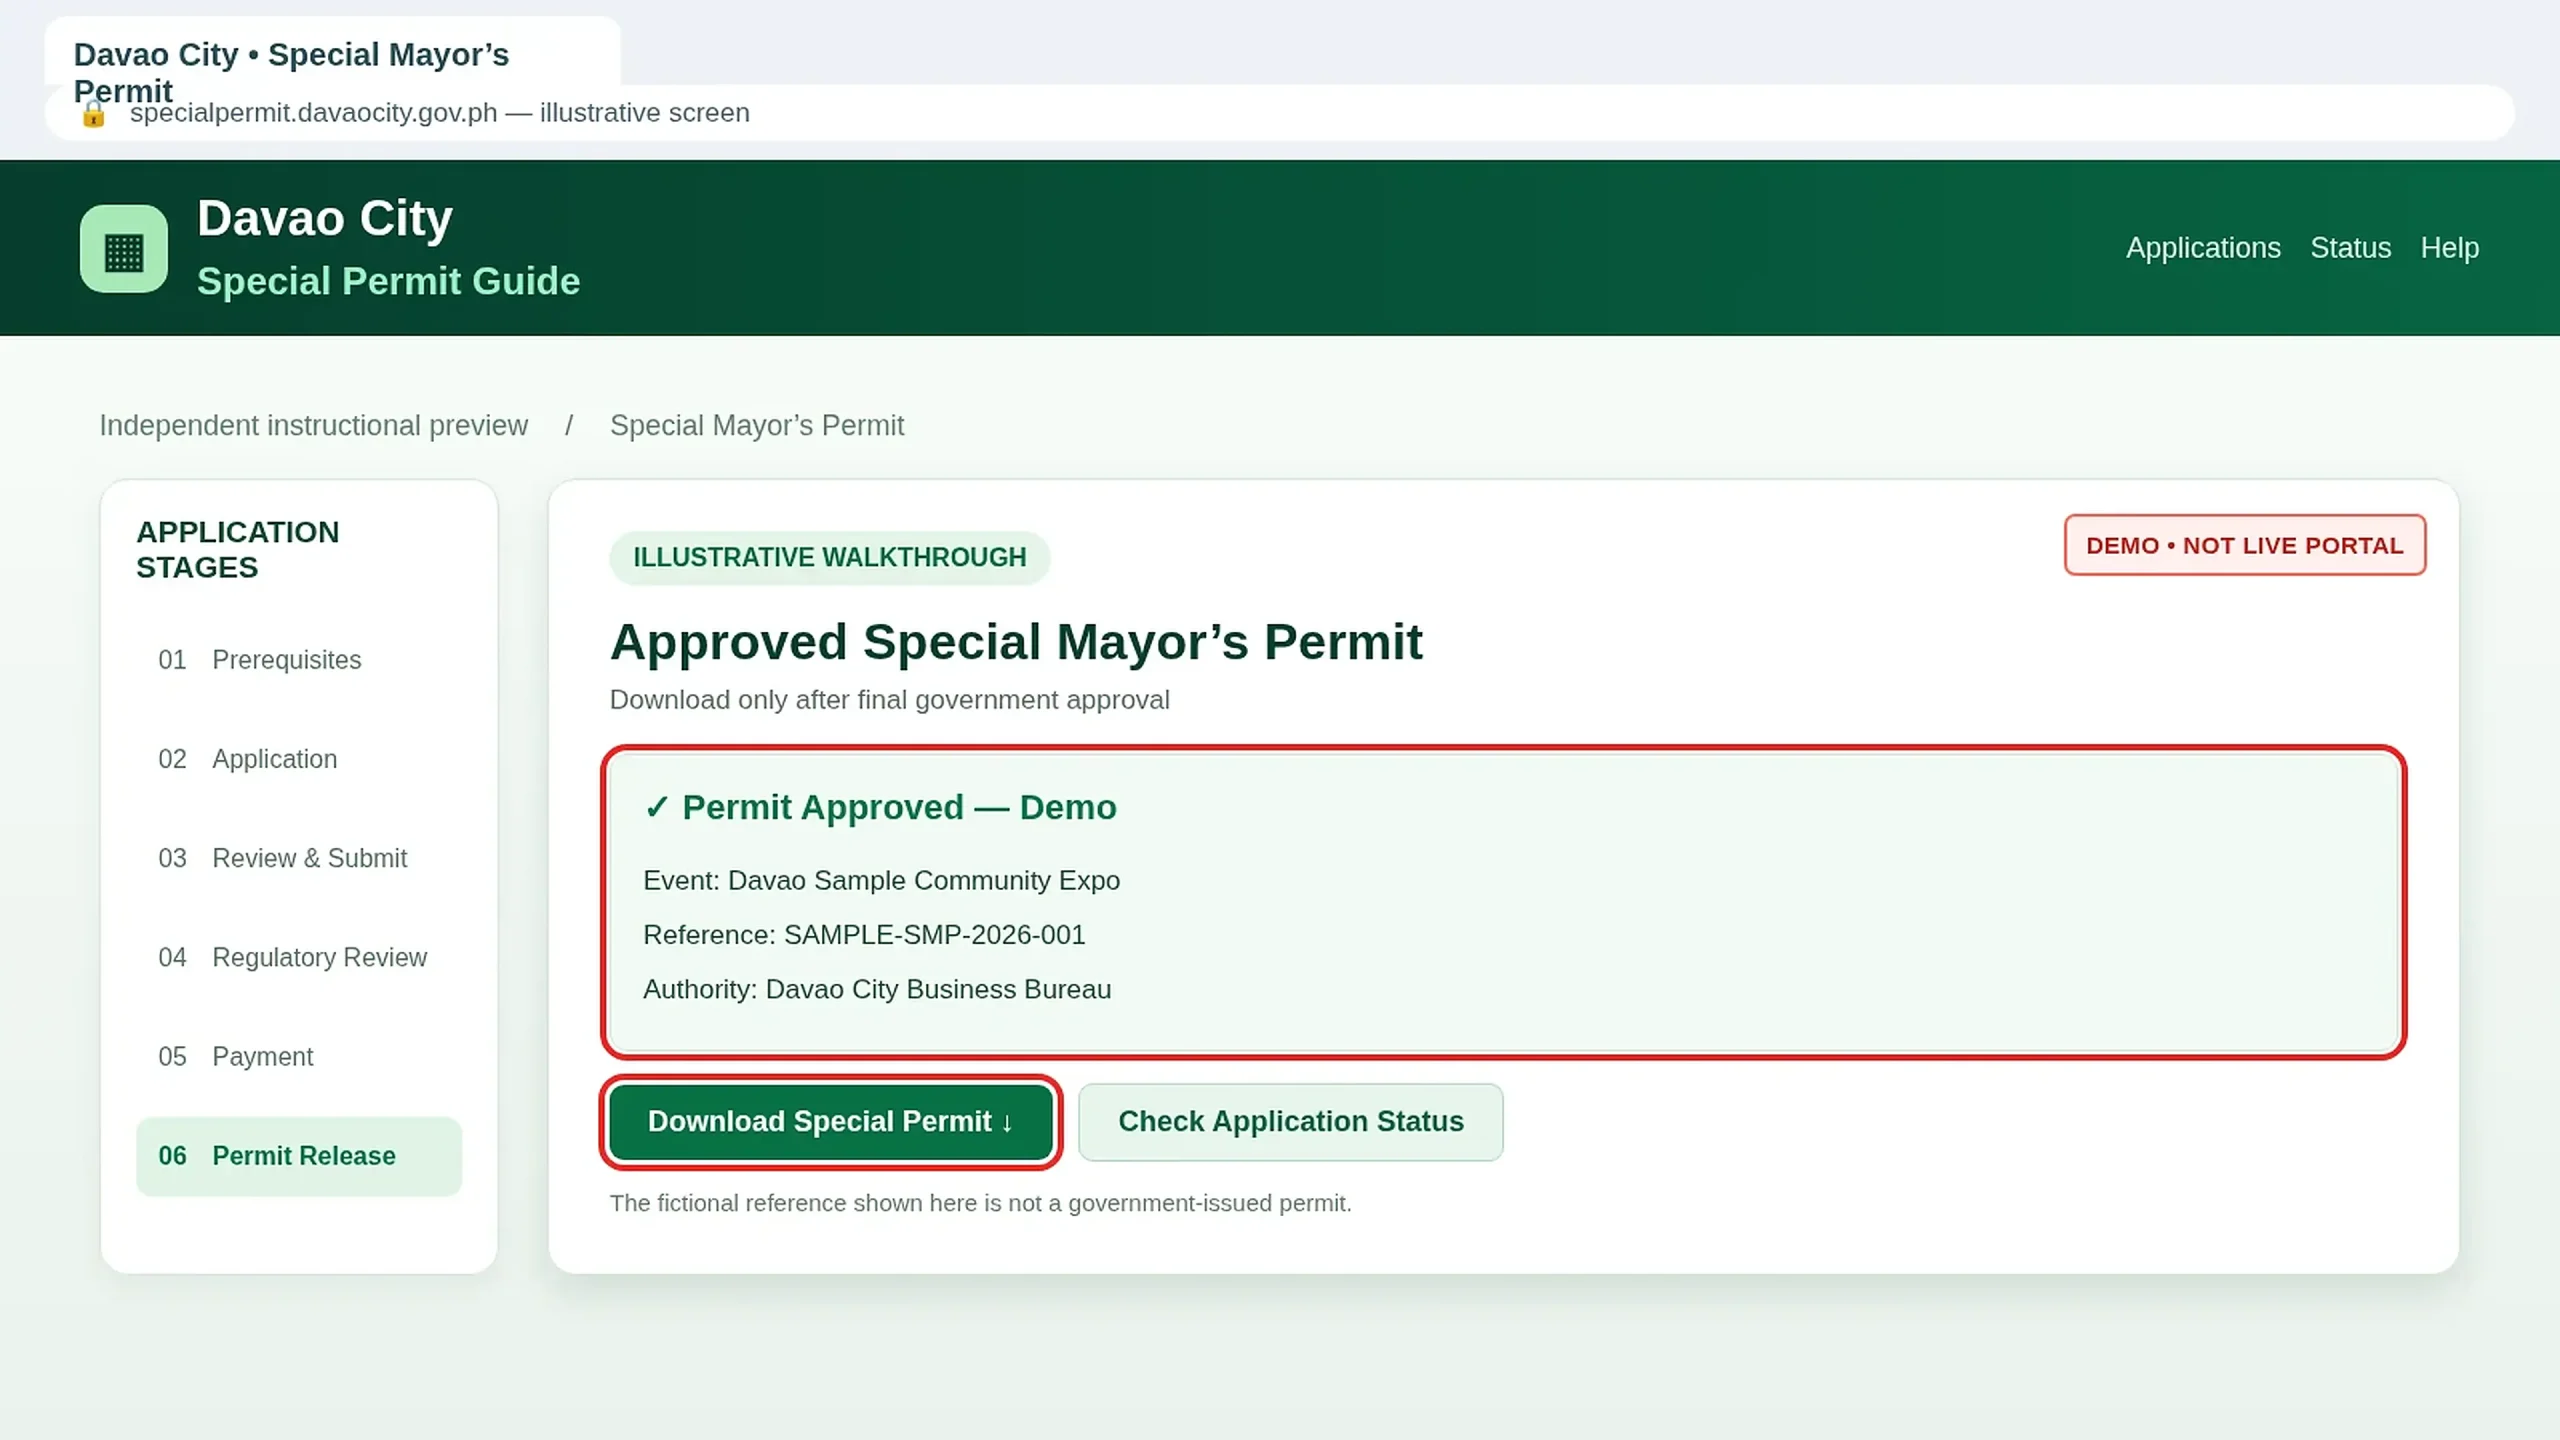
Task: Click the Authority: Davao City Business Bureau line
Action: [x=877, y=990]
